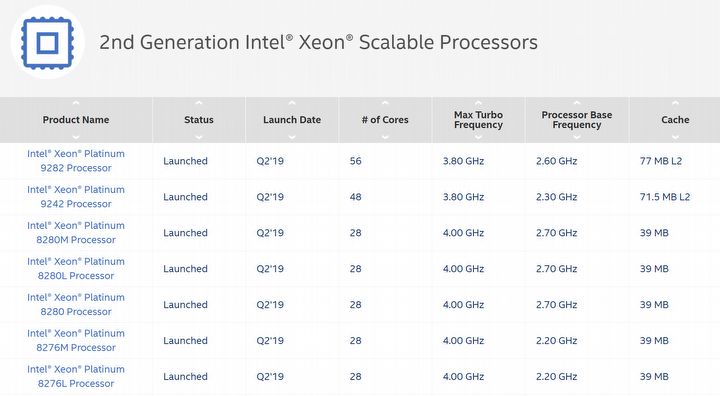Sort Product Name column ascending arrow
This screenshot has width=720, height=396.
tap(76, 103)
